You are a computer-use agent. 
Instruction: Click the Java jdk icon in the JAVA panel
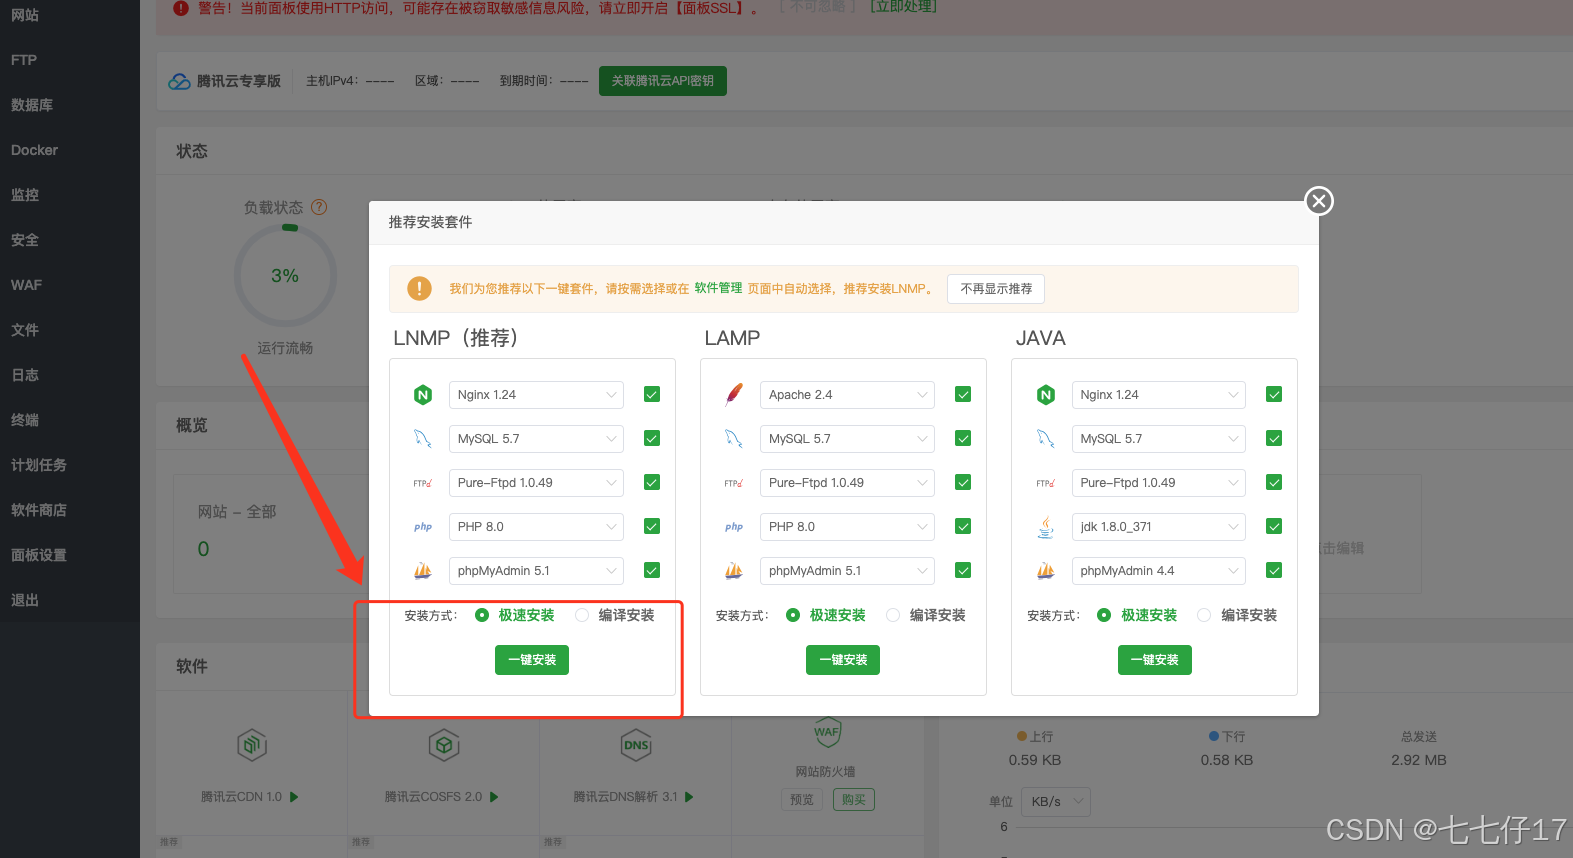[1046, 527]
